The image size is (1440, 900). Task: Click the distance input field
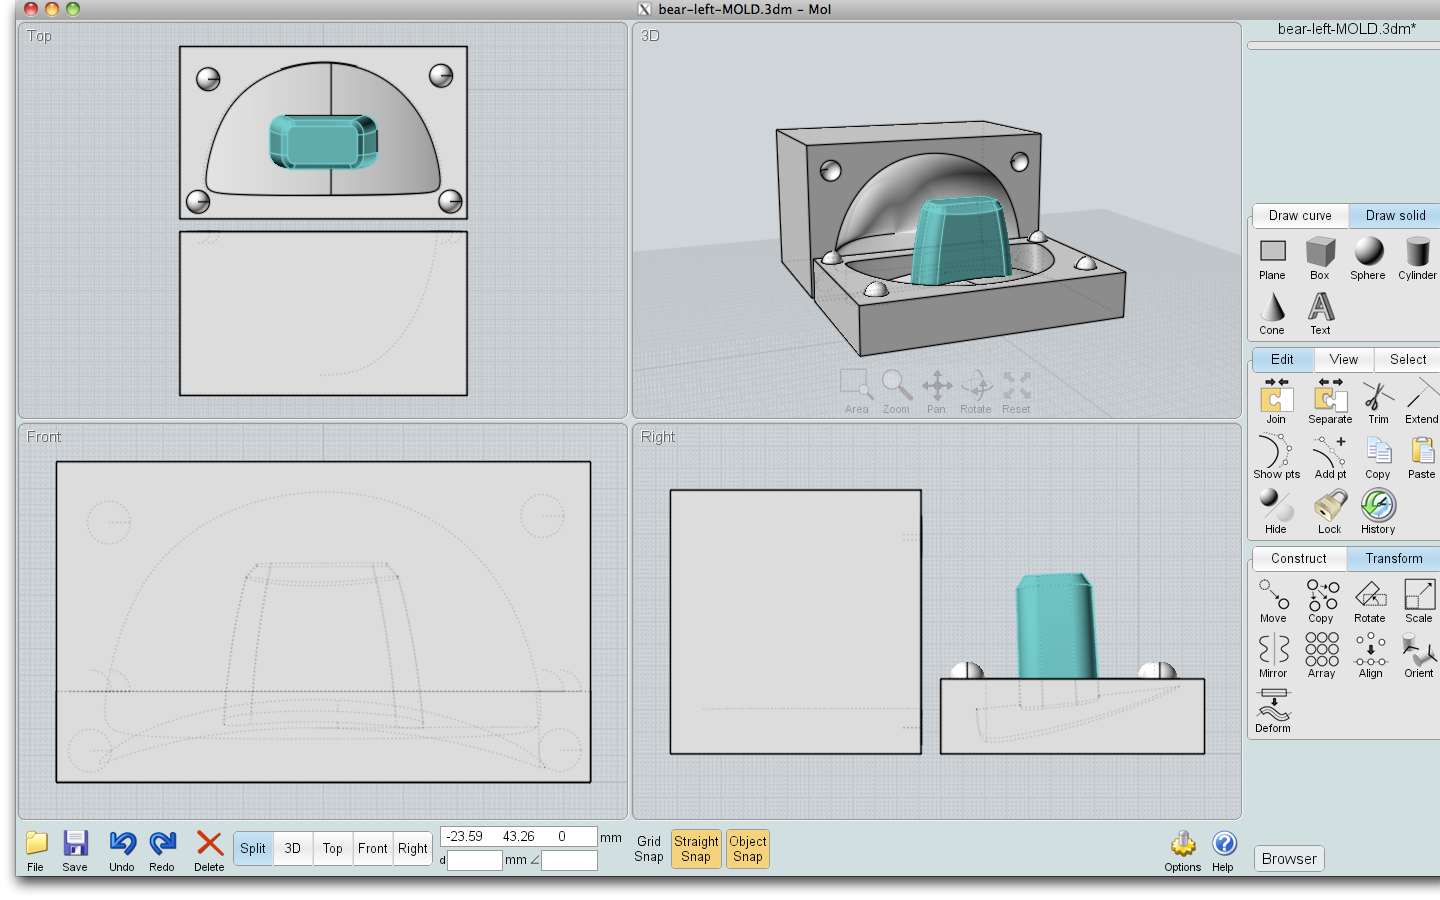click(x=475, y=860)
